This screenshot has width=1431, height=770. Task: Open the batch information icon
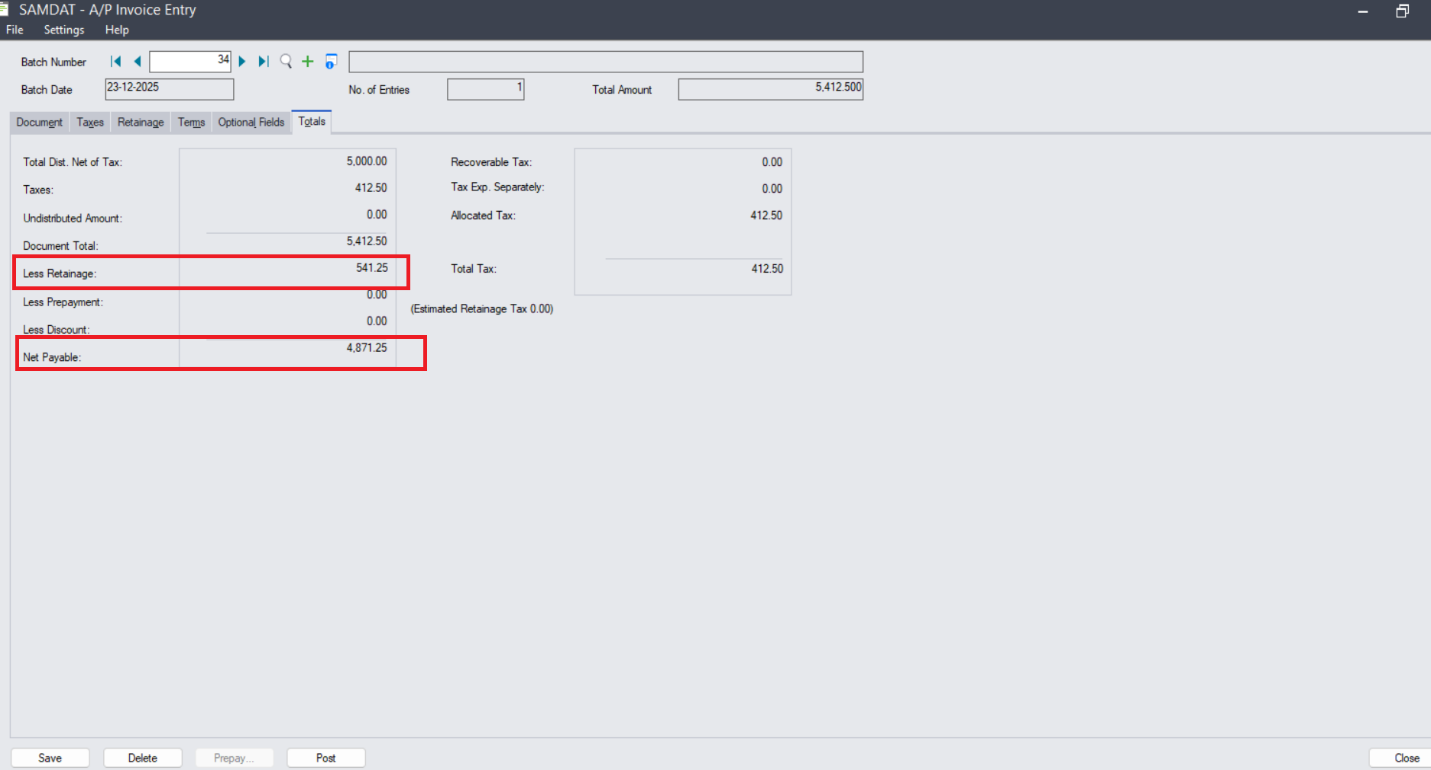[x=331, y=62]
